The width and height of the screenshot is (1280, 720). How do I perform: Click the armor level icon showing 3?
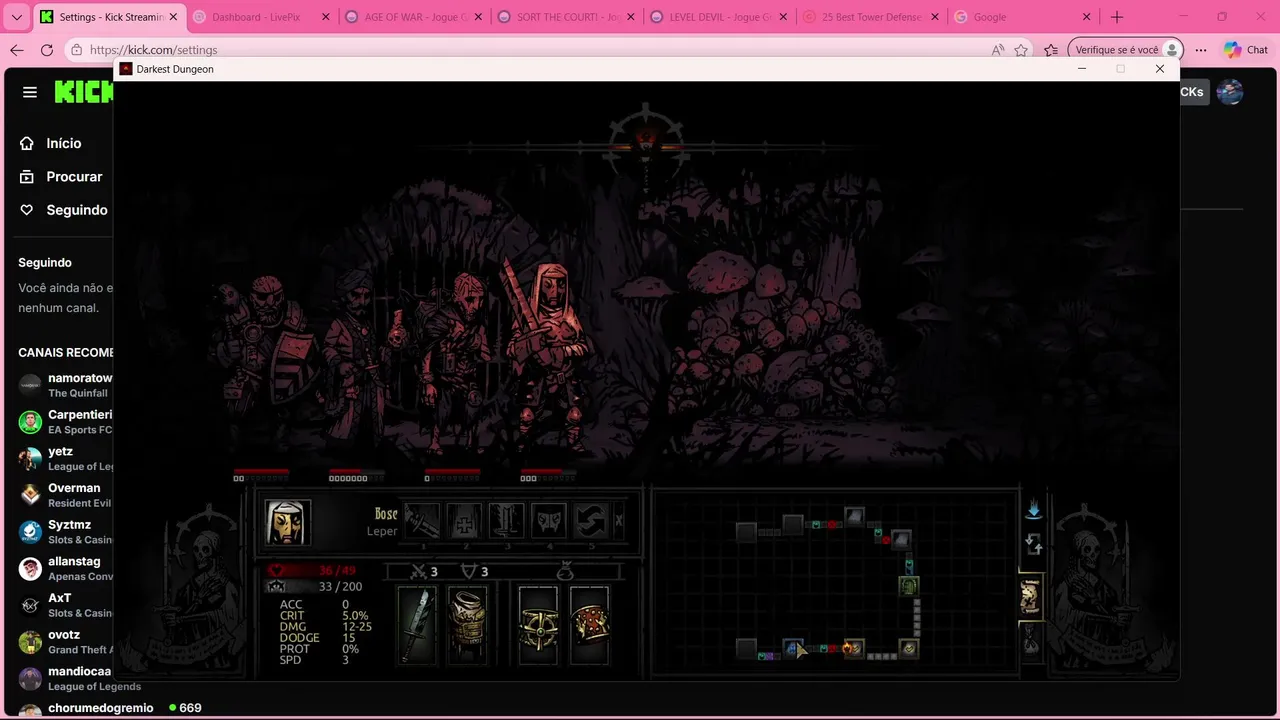click(468, 571)
